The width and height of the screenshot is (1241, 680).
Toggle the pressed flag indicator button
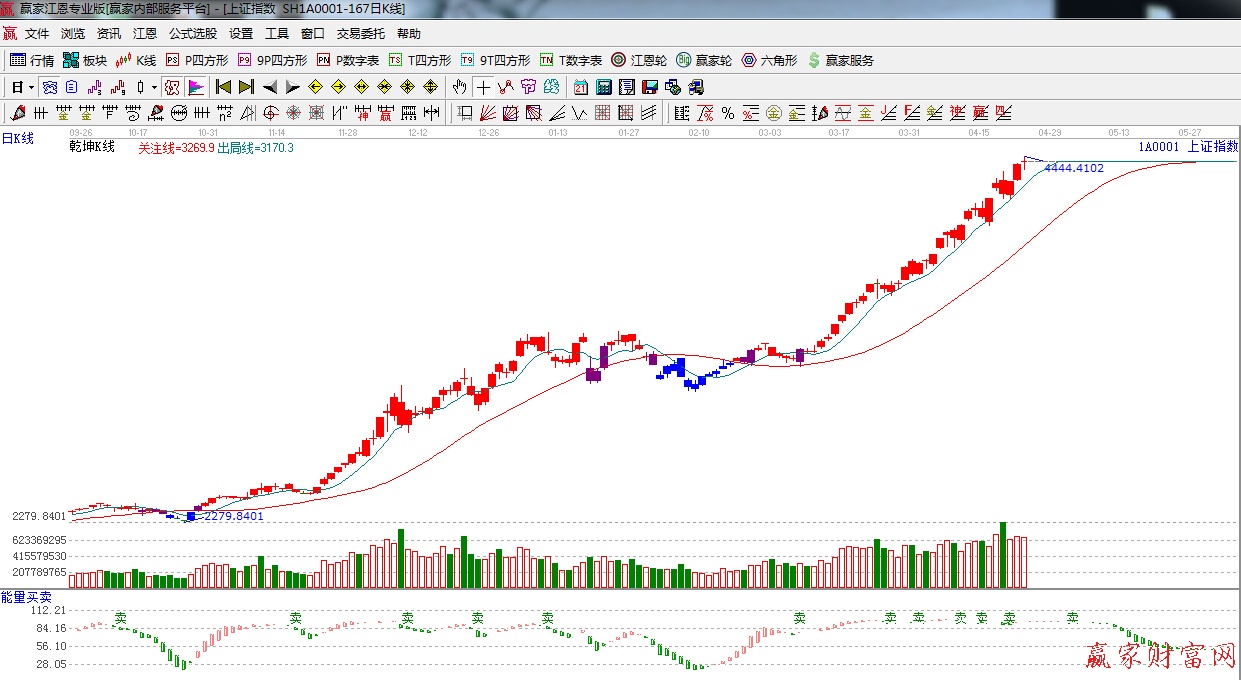pyautogui.click(x=196, y=87)
